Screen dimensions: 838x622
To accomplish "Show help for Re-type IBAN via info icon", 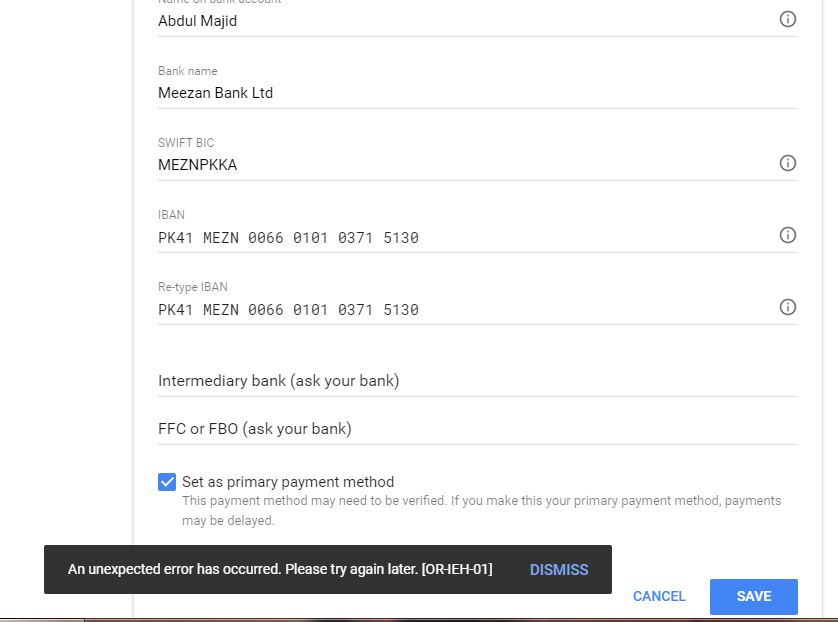I will click(788, 307).
